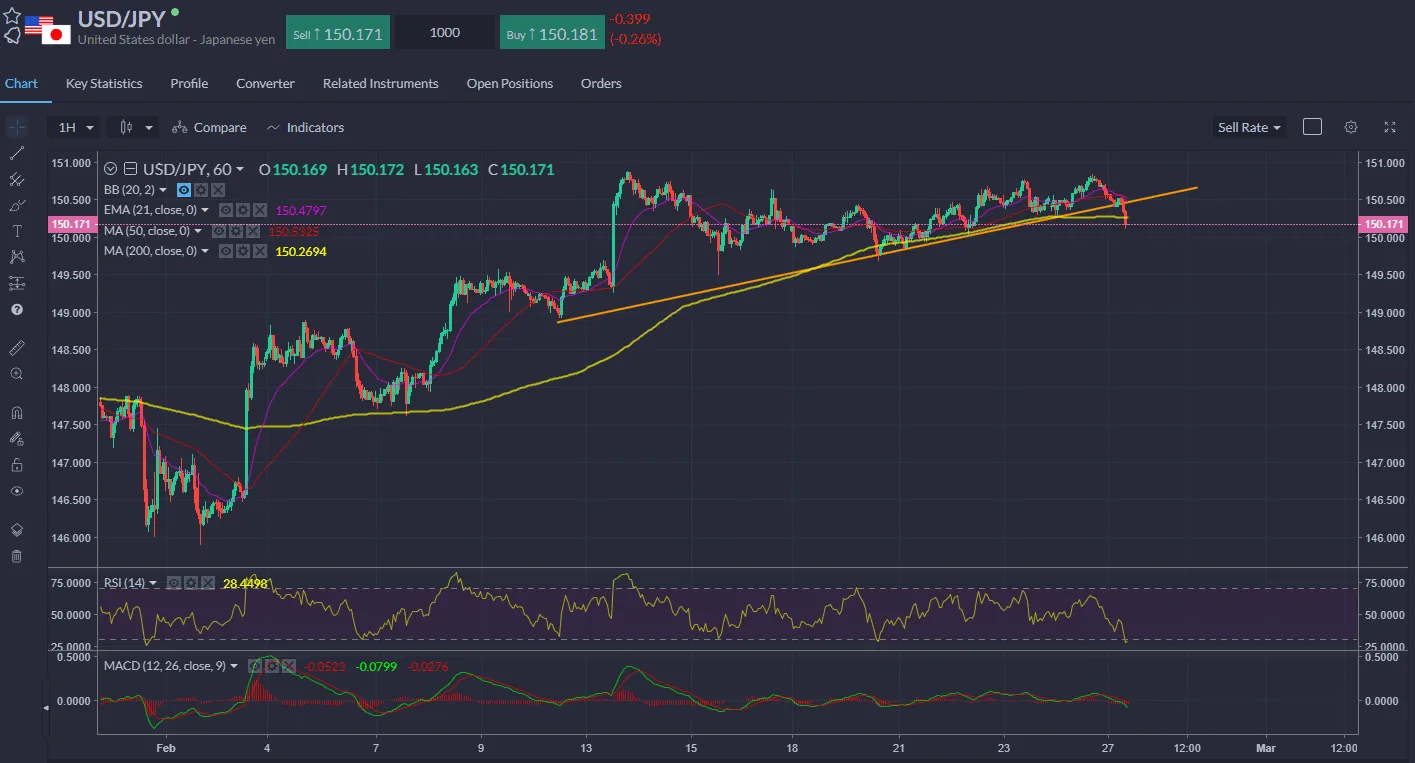Open the Indicators list
Viewport: 1415px width, 763px height.
click(x=305, y=128)
